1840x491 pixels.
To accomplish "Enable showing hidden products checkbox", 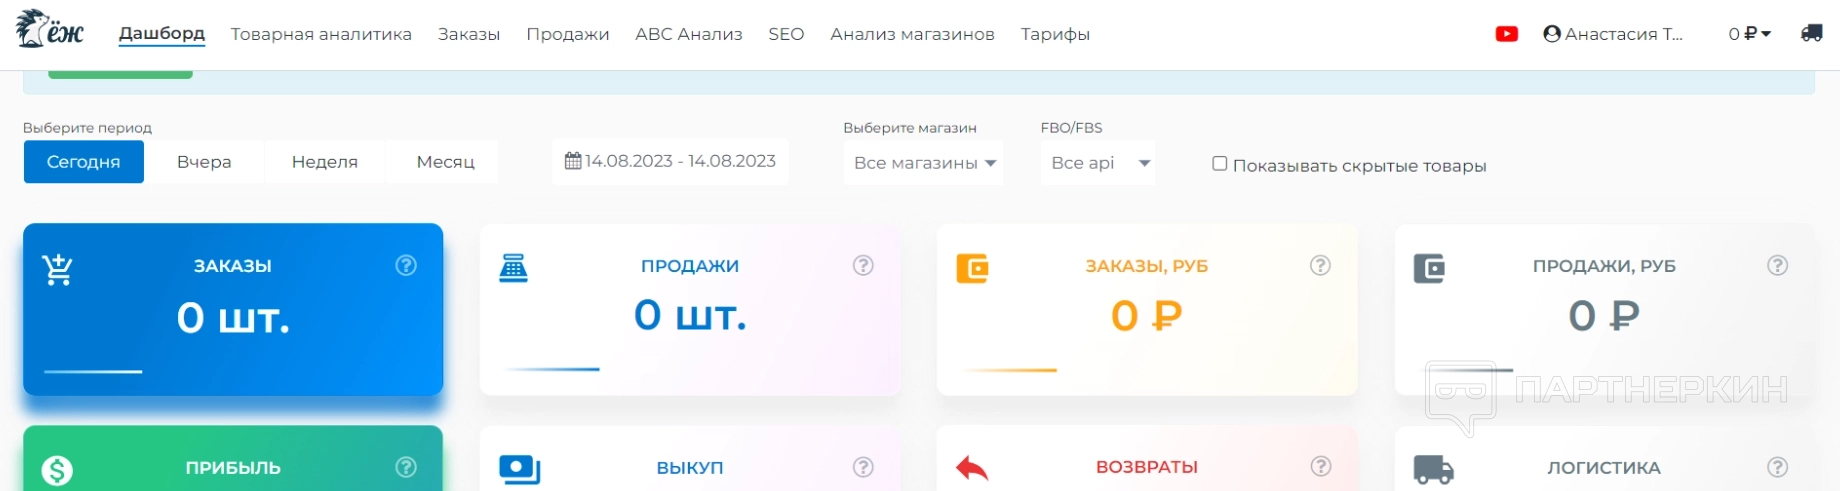I will (x=1219, y=164).
